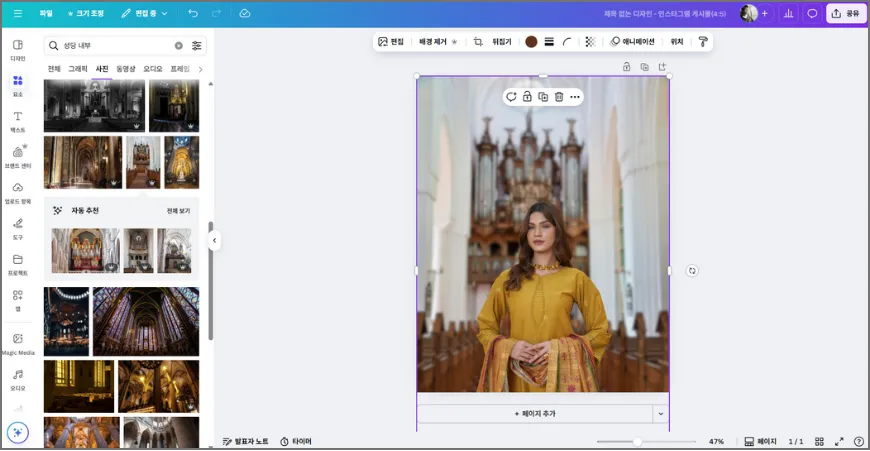
Task: Undo the last action
Action: [x=193, y=13]
